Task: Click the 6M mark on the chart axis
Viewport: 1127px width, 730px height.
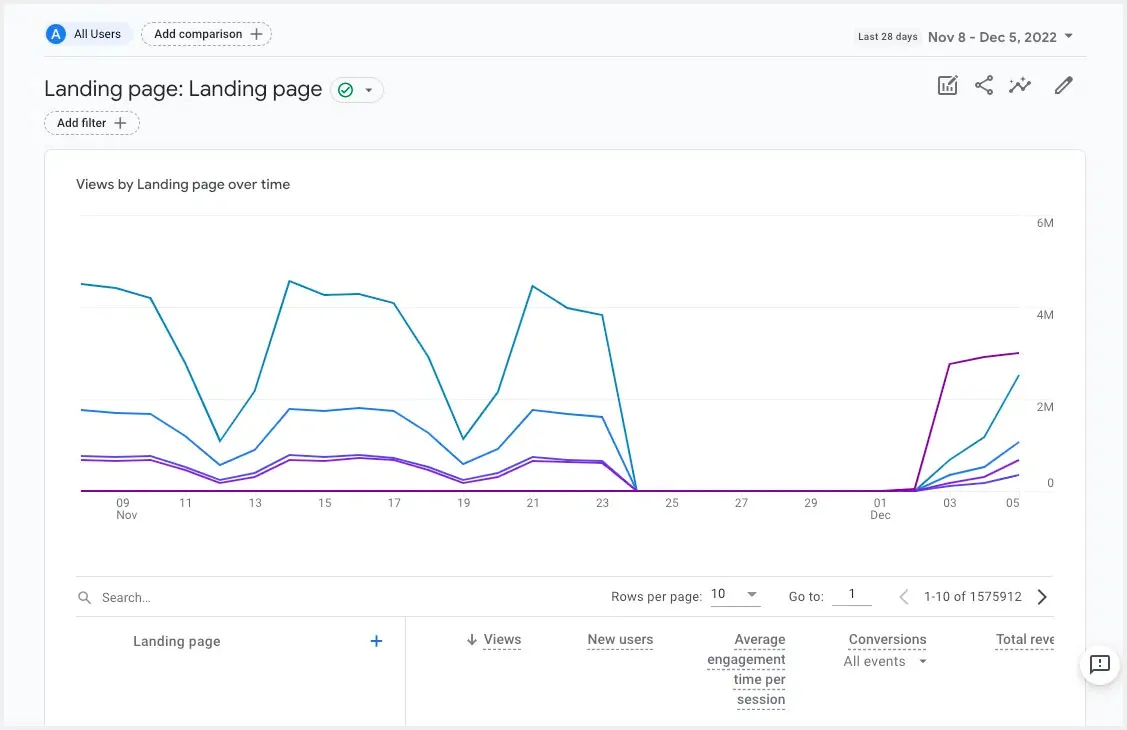Action: click(1044, 223)
